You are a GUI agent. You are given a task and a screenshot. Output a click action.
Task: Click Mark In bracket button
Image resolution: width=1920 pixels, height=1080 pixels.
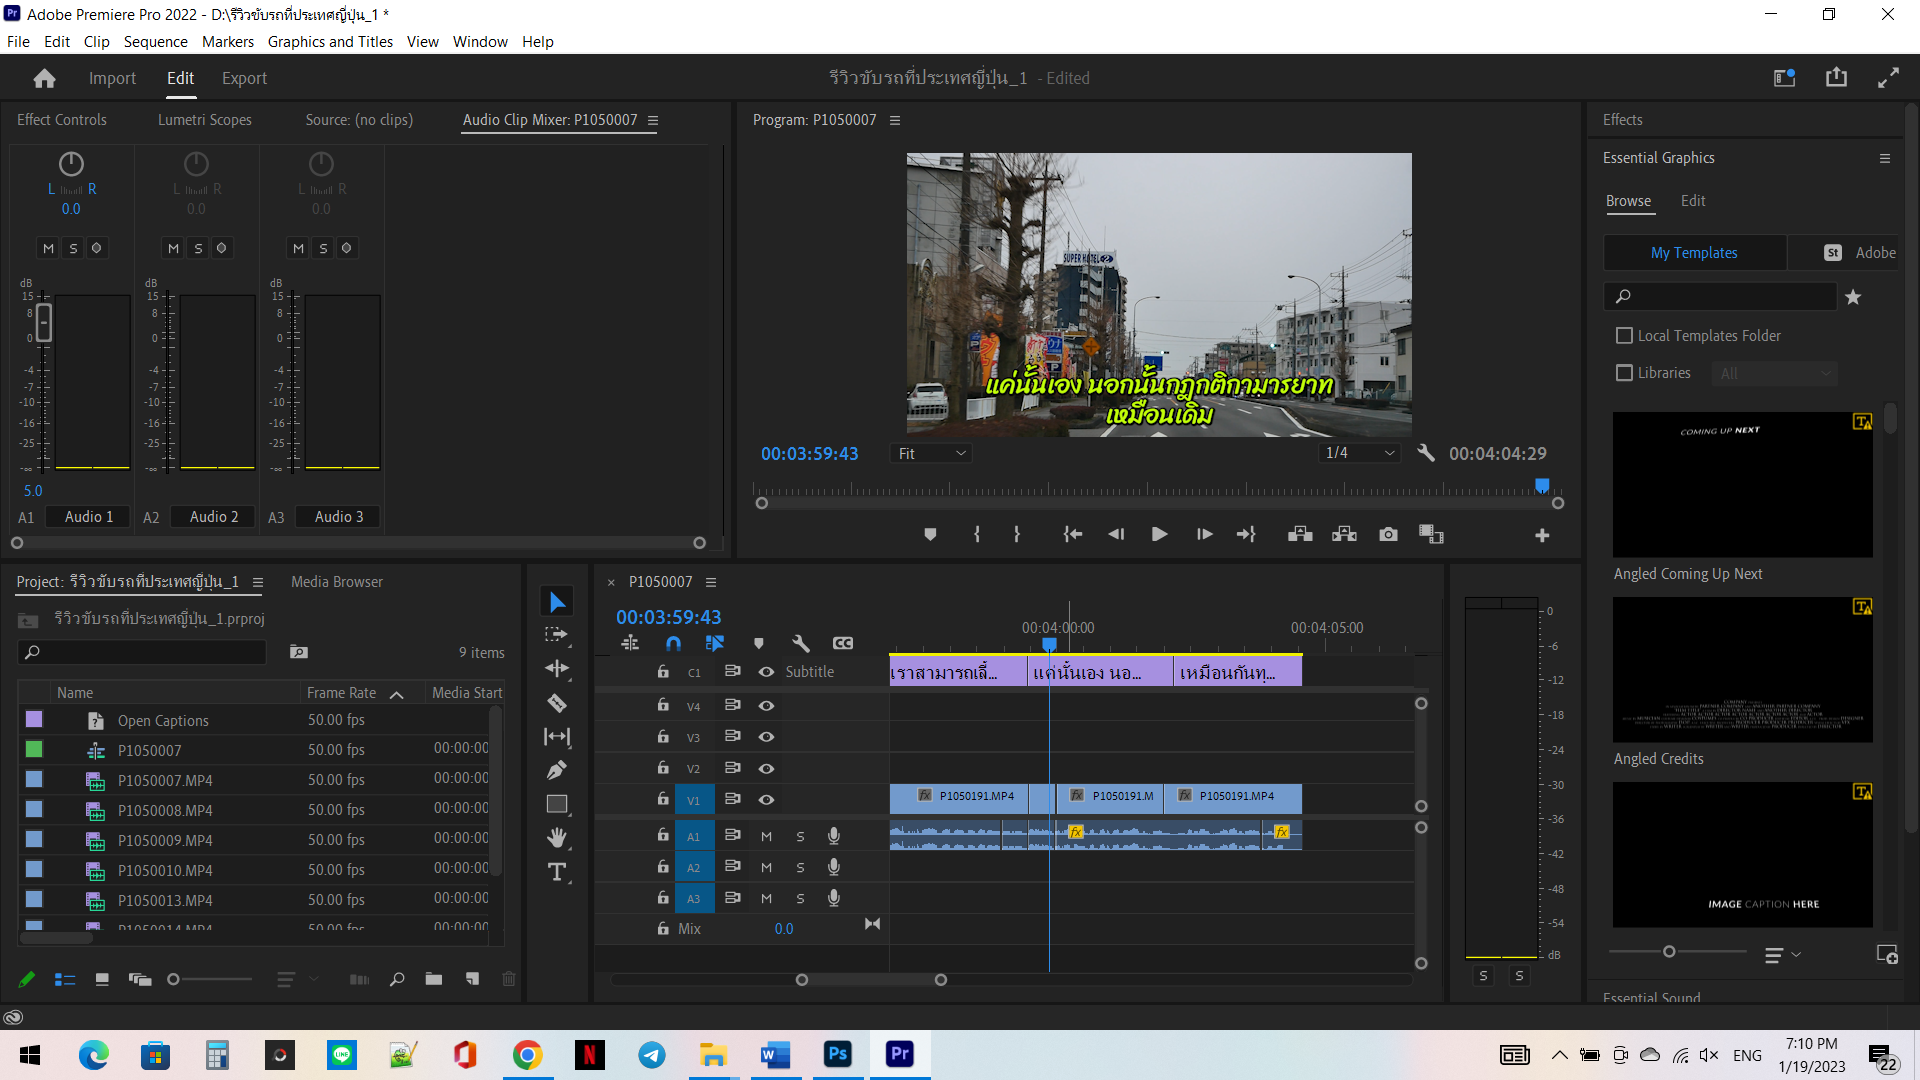(977, 535)
